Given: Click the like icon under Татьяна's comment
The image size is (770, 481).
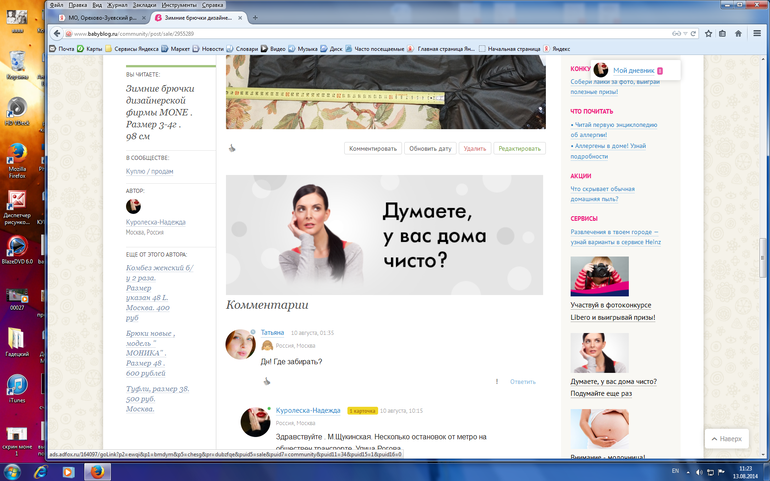Looking at the screenshot, I should click(x=267, y=381).
